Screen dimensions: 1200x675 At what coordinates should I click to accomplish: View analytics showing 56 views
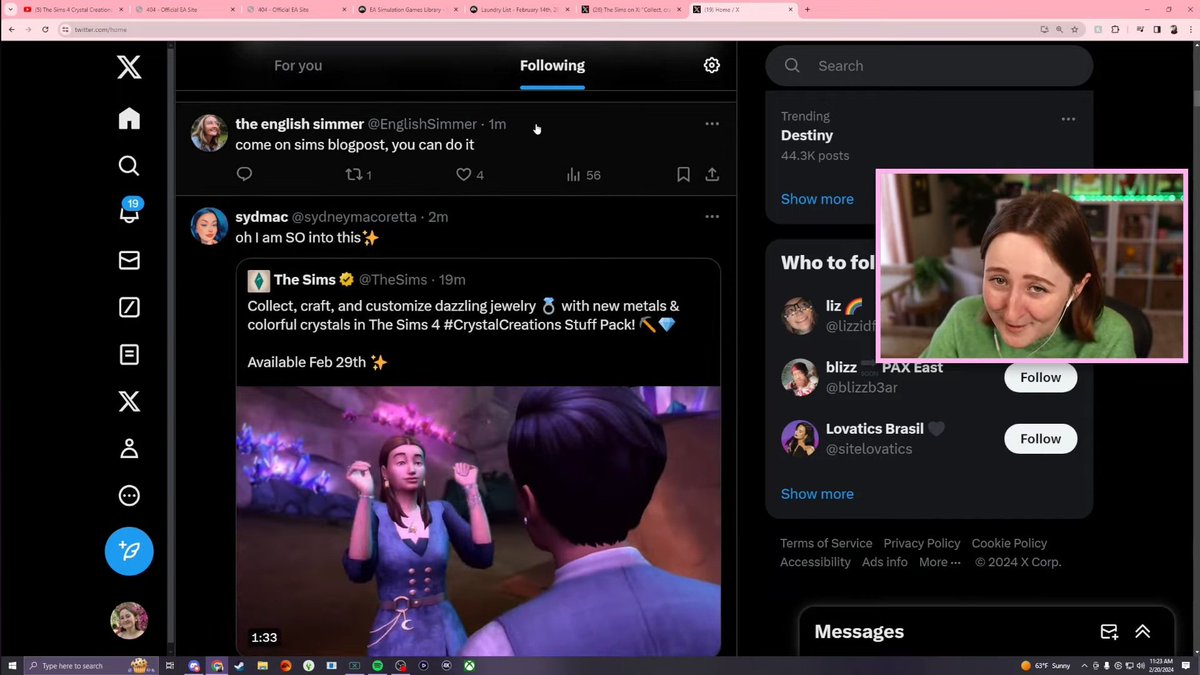point(583,175)
